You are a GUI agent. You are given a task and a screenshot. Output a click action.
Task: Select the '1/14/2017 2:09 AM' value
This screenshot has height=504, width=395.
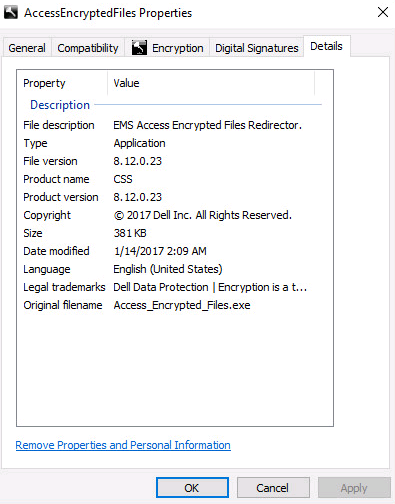point(160,251)
